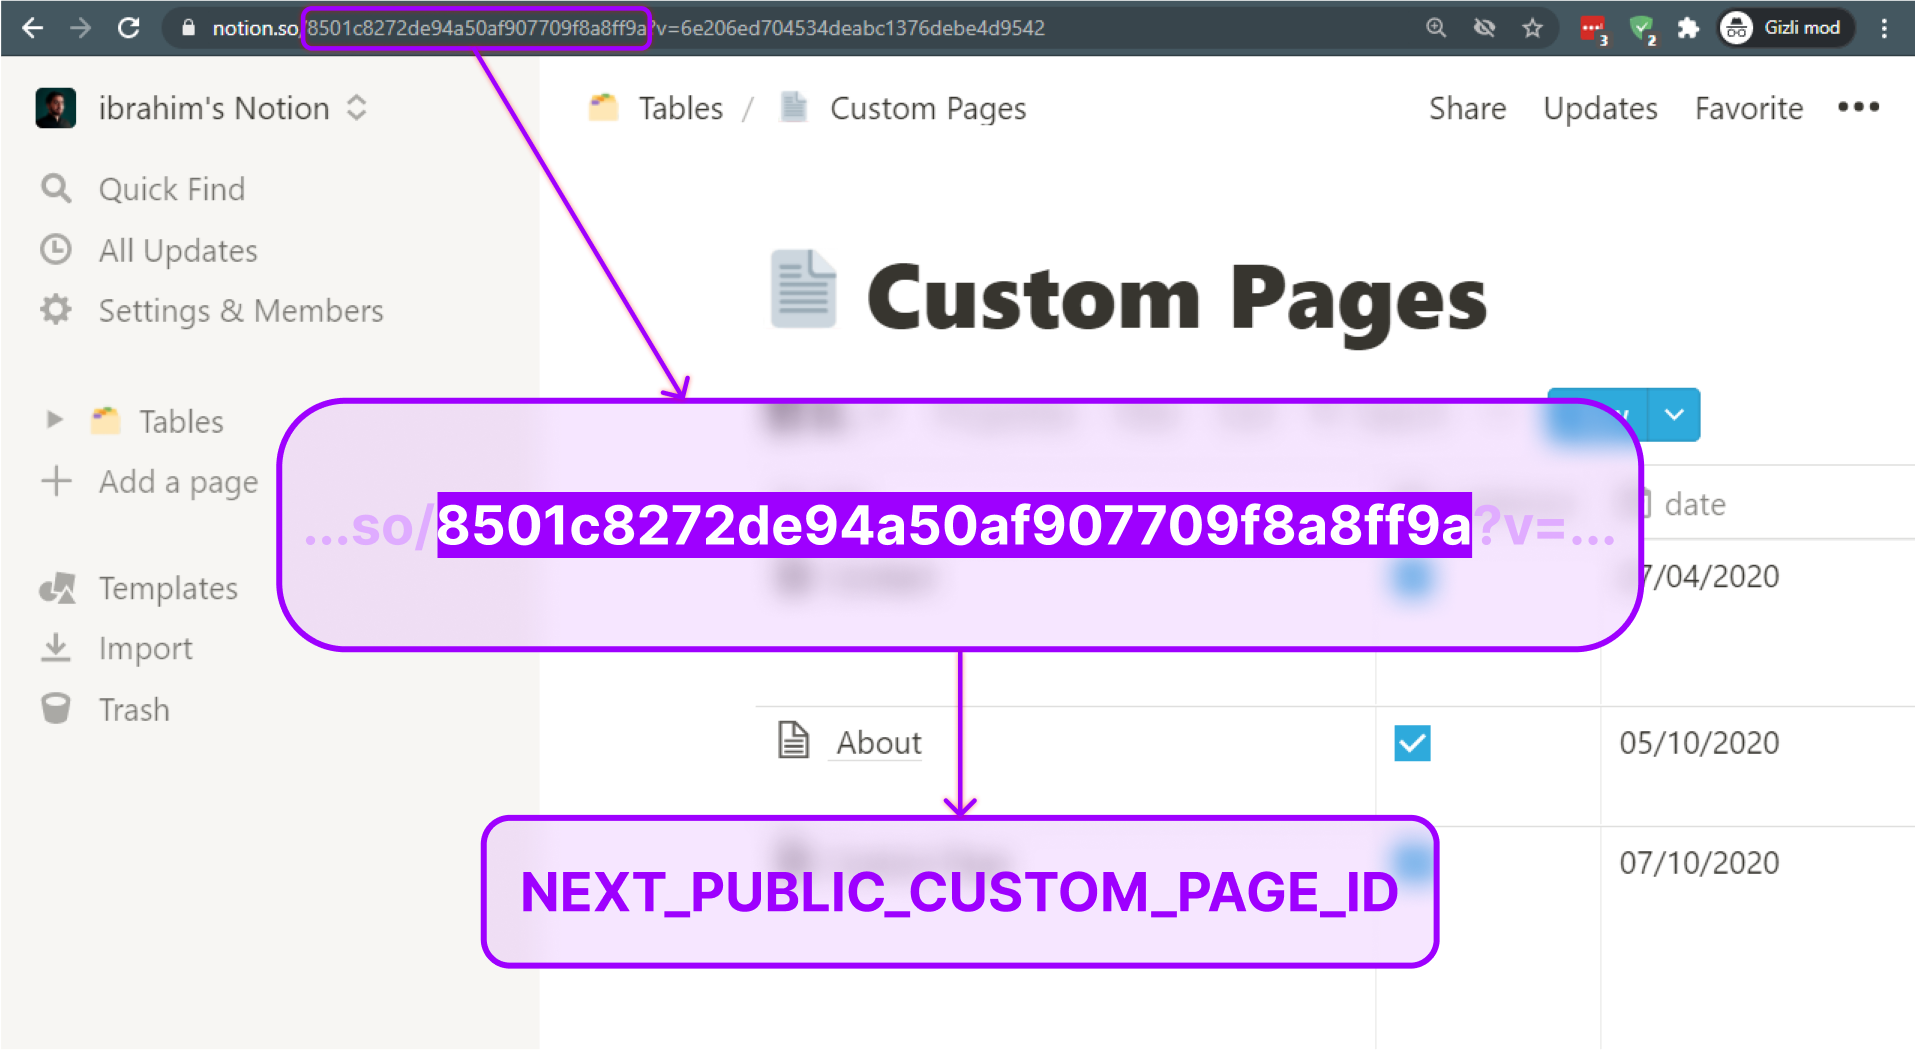The image size is (1915, 1050).
Task: Open Templates from the sidebar
Action: click(x=140, y=588)
